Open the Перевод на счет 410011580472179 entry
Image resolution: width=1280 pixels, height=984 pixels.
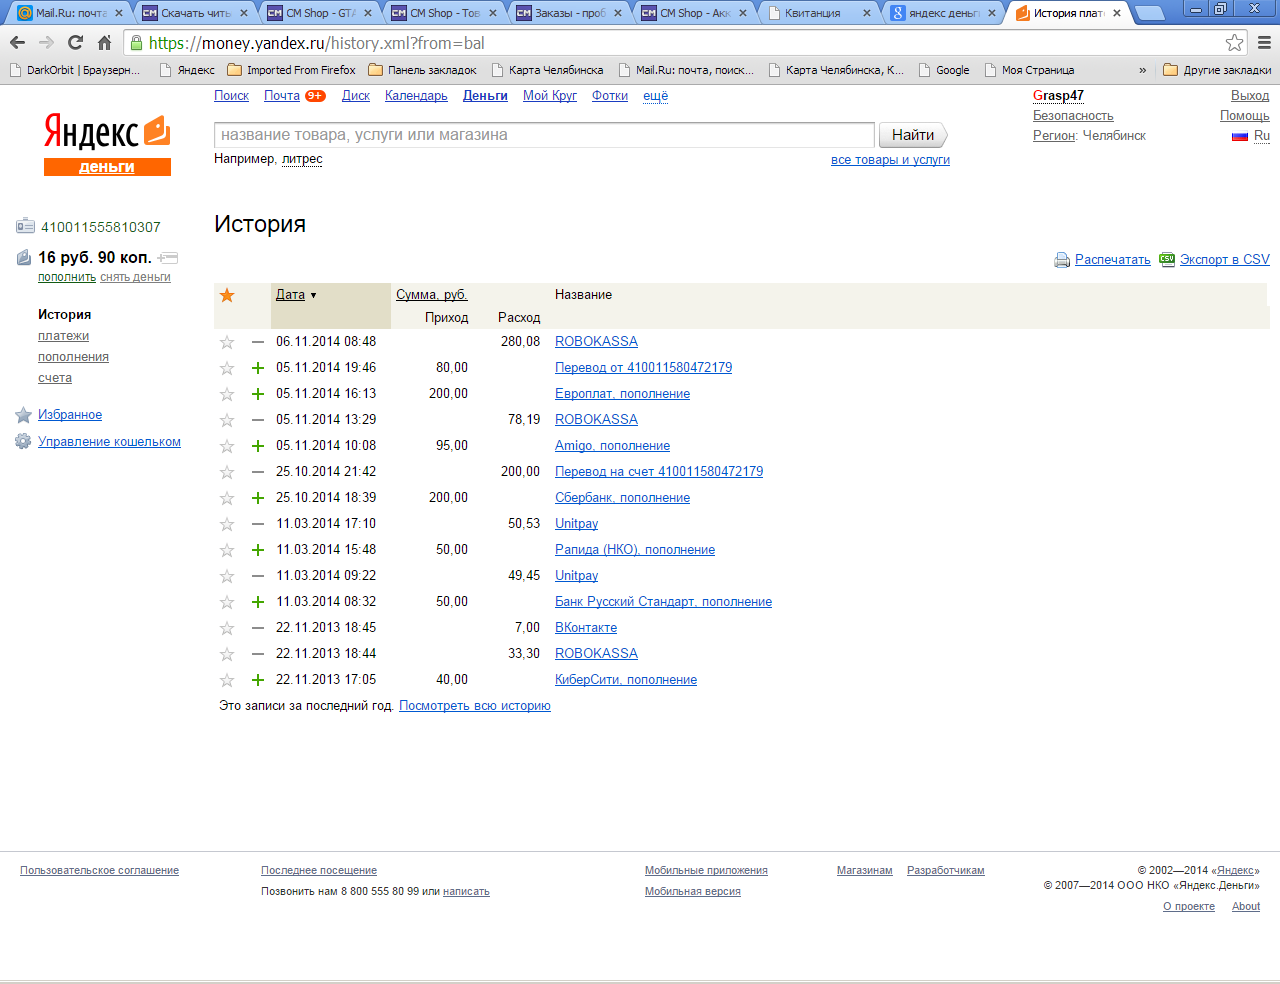659,472
